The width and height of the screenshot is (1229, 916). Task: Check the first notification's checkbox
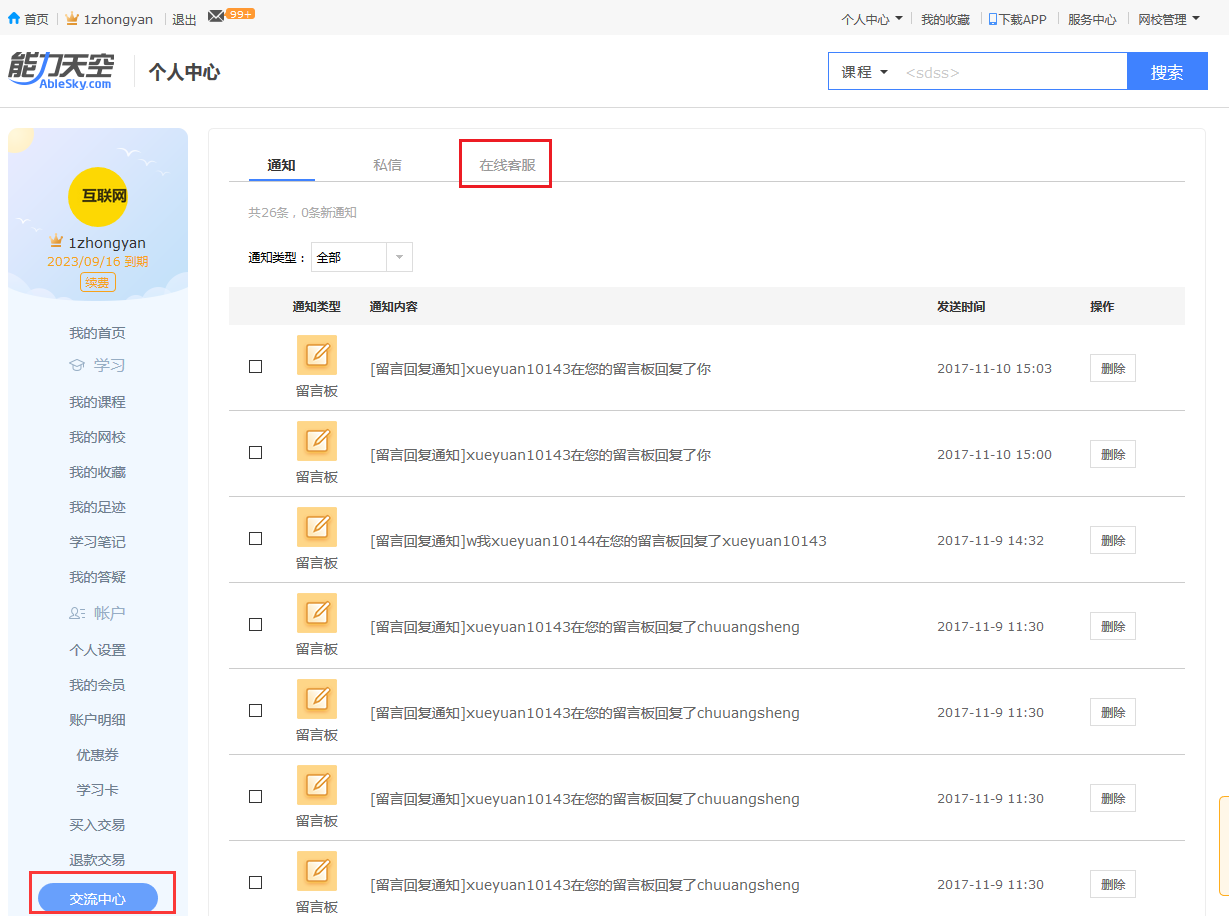click(x=255, y=367)
